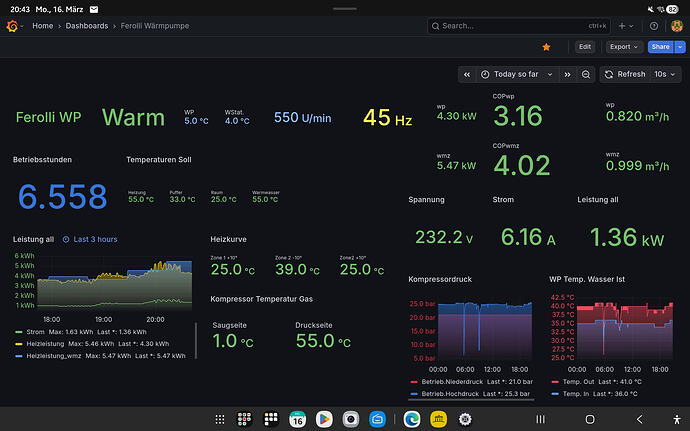
Task: Expand the Share options arrow
Action: [x=680, y=47]
